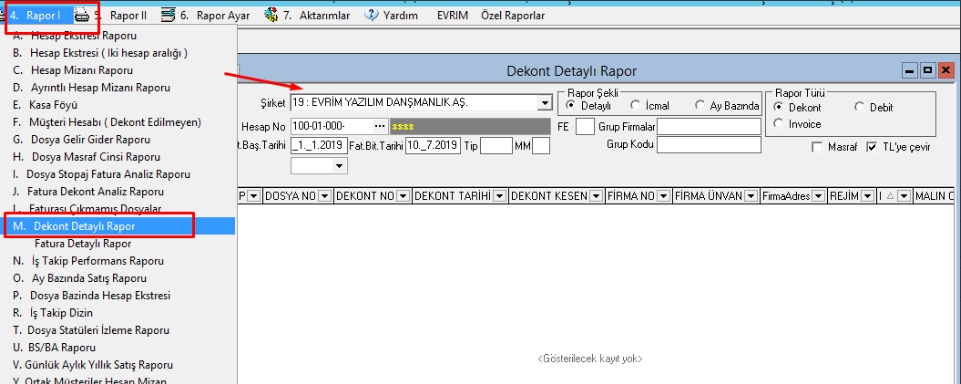Choose F. Müşteri Hesabı (Dekont Edilmeyen)

[118, 122]
